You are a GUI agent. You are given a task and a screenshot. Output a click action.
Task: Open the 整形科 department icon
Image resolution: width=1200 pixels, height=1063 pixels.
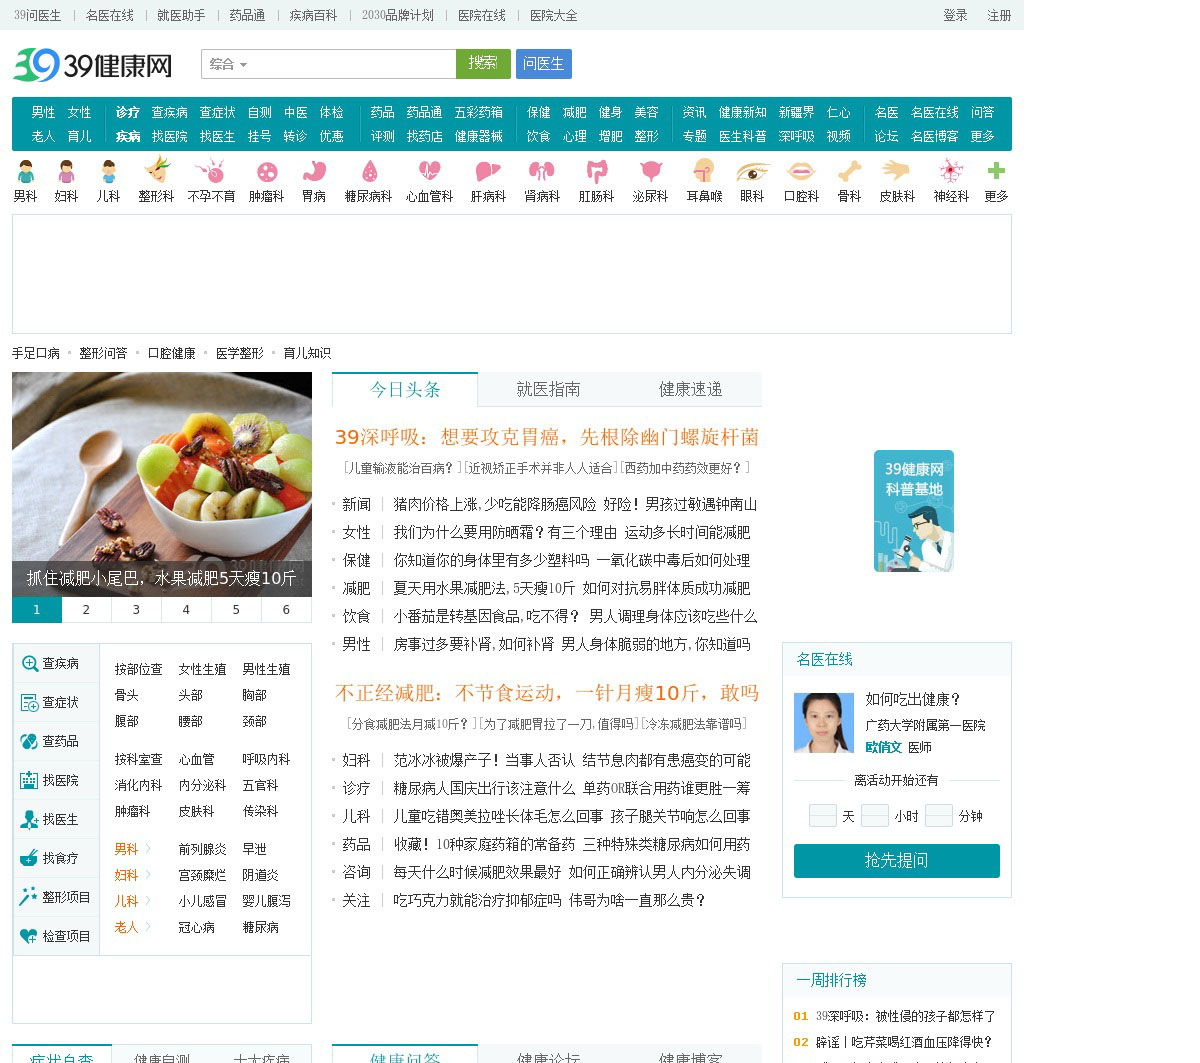point(156,170)
